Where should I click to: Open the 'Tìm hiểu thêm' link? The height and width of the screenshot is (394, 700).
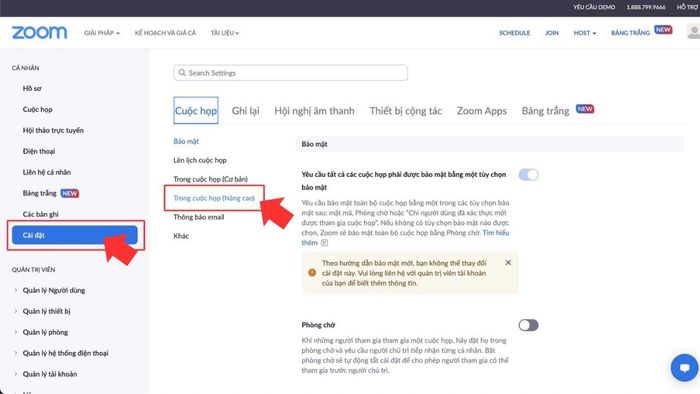pyautogui.click(x=496, y=232)
